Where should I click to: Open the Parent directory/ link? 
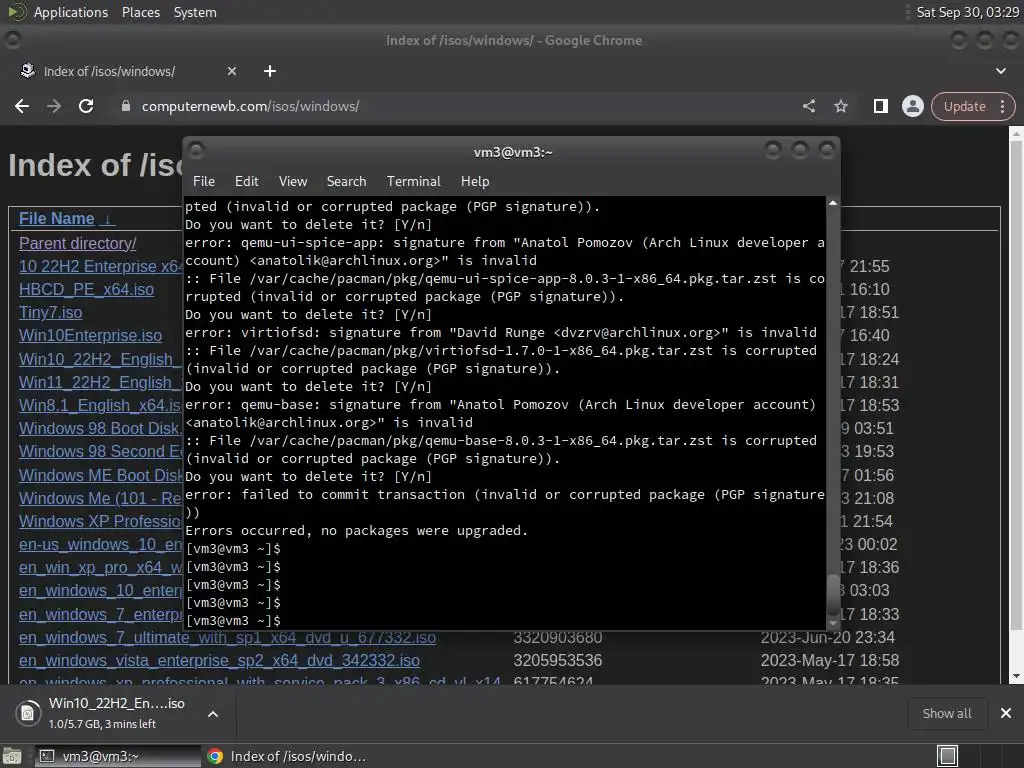(x=78, y=244)
